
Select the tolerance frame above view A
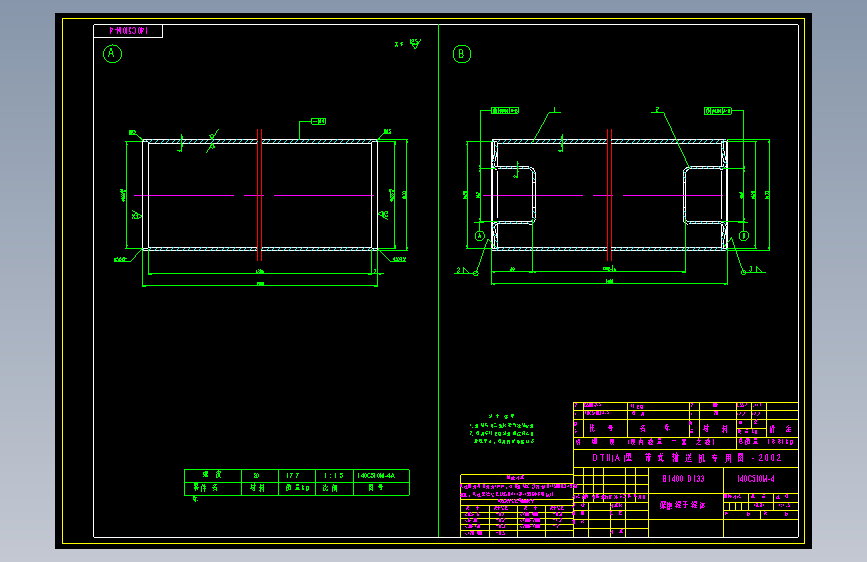[x=318, y=121]
